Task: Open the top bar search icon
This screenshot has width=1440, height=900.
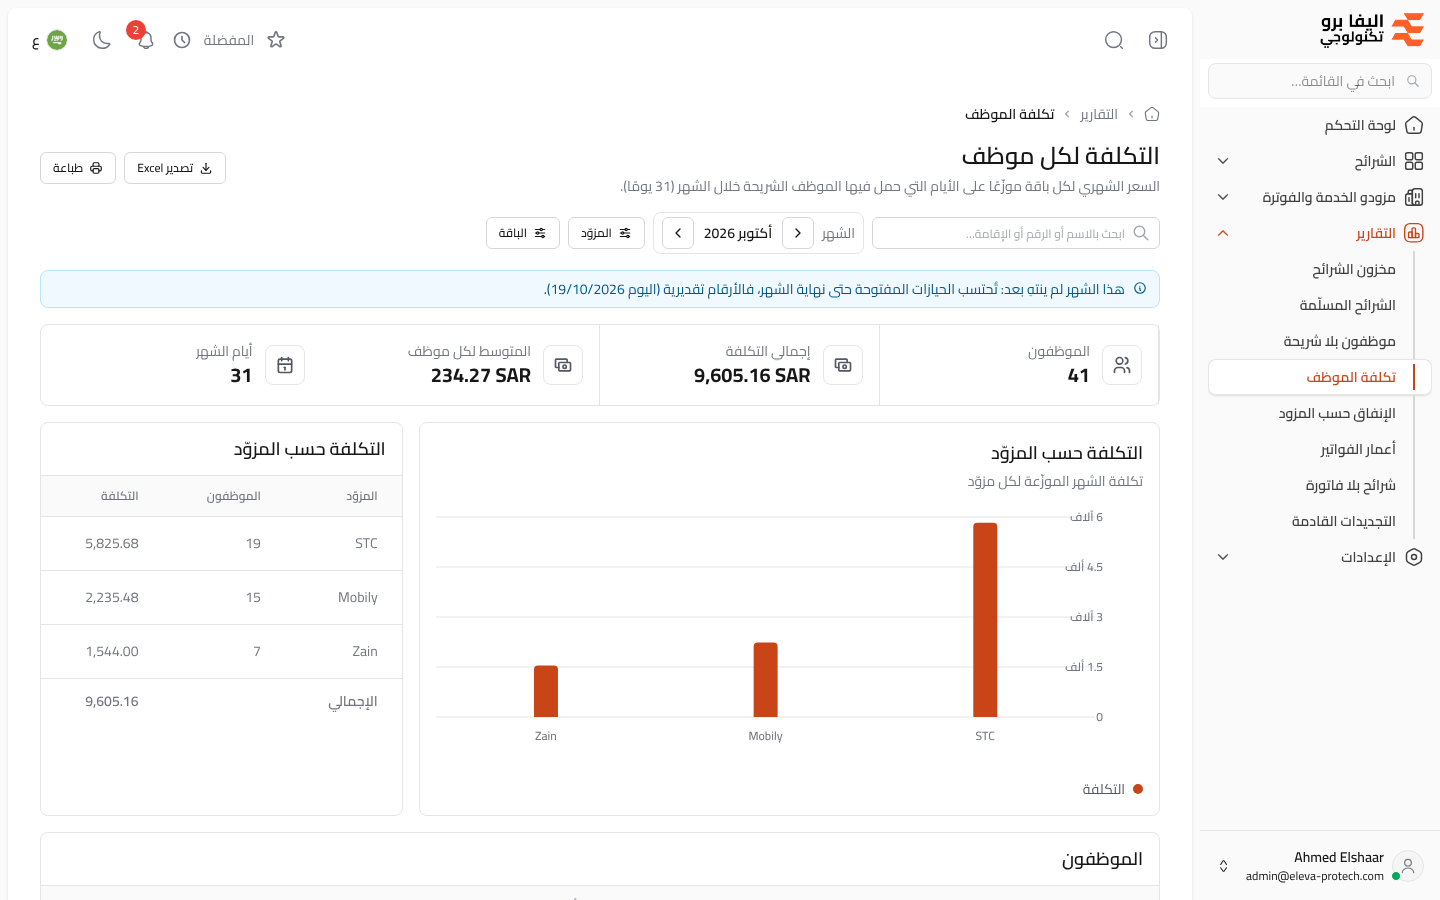Action: tap(1114, 40)
